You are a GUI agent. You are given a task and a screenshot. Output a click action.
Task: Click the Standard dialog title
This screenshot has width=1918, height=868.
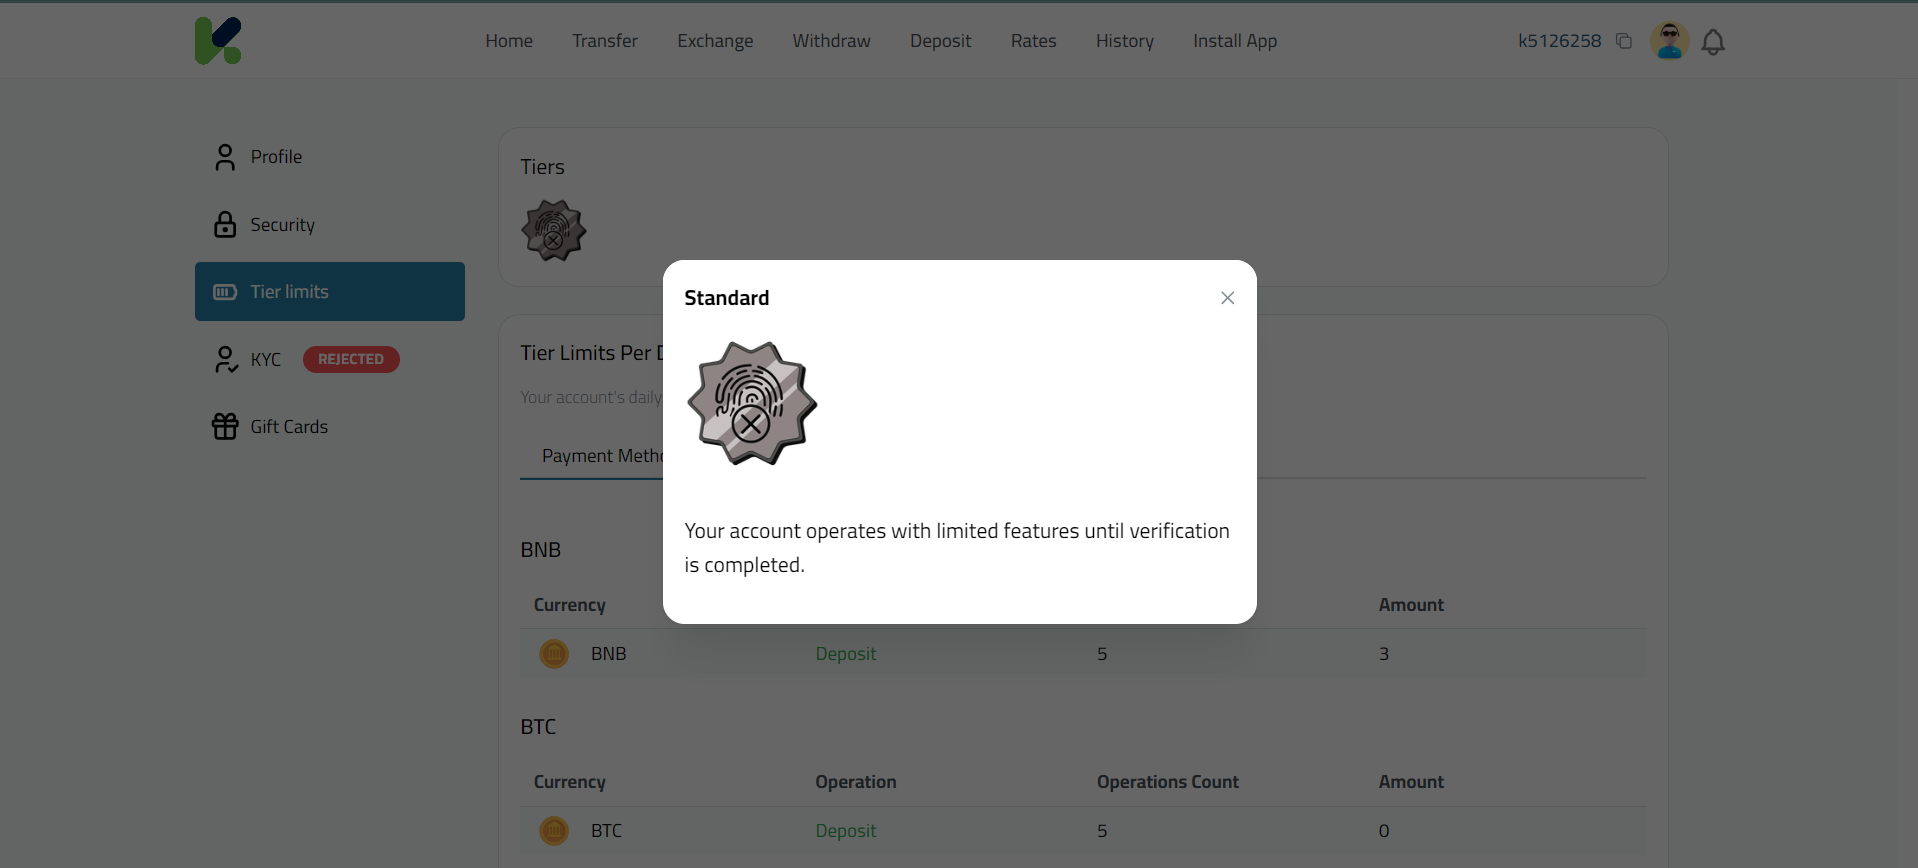coord(727,298)
